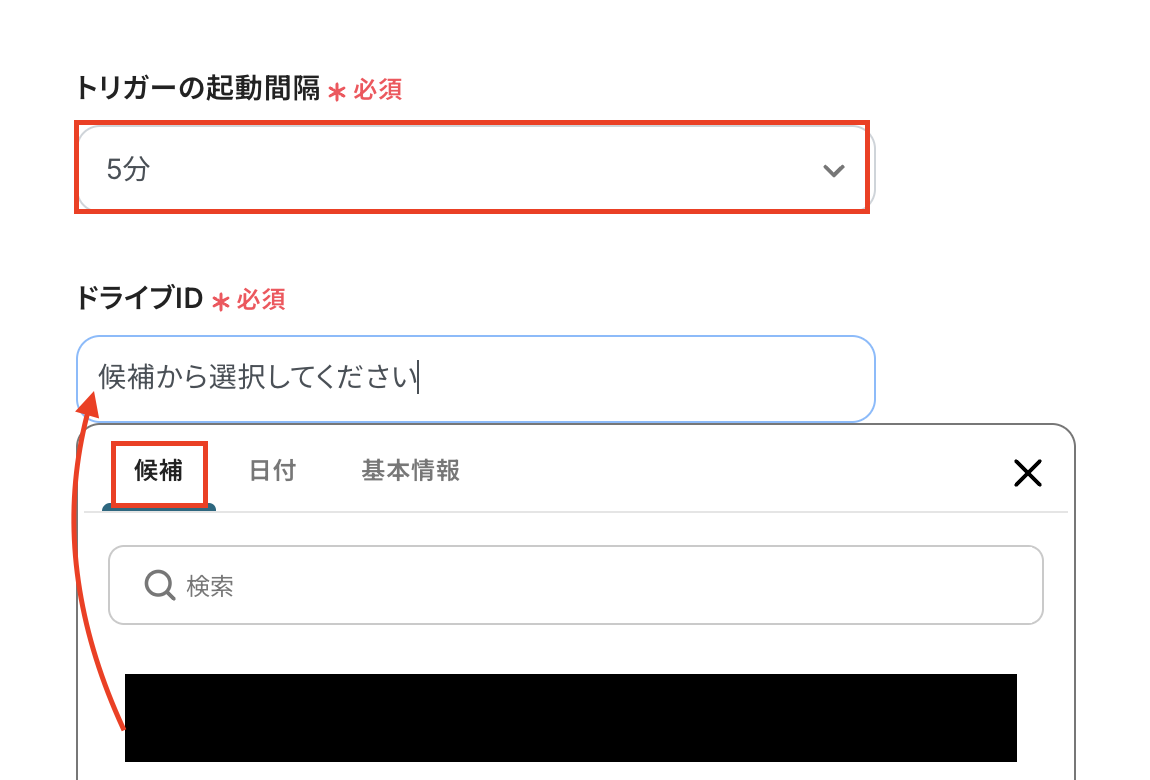Click 必須 marker beside トリガーの起動間隔
Image resolution: width=1150 pixels, height=780 pixels.
coord(378,89)
